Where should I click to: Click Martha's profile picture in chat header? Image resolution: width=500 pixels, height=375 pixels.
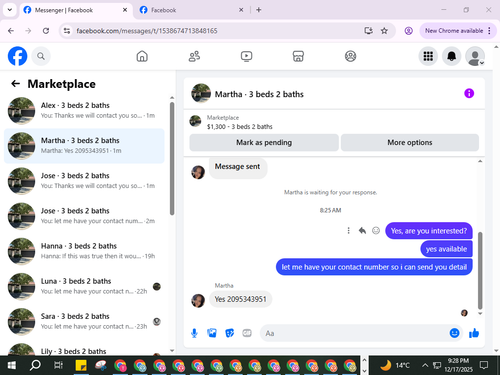click(x=201, y=93)
